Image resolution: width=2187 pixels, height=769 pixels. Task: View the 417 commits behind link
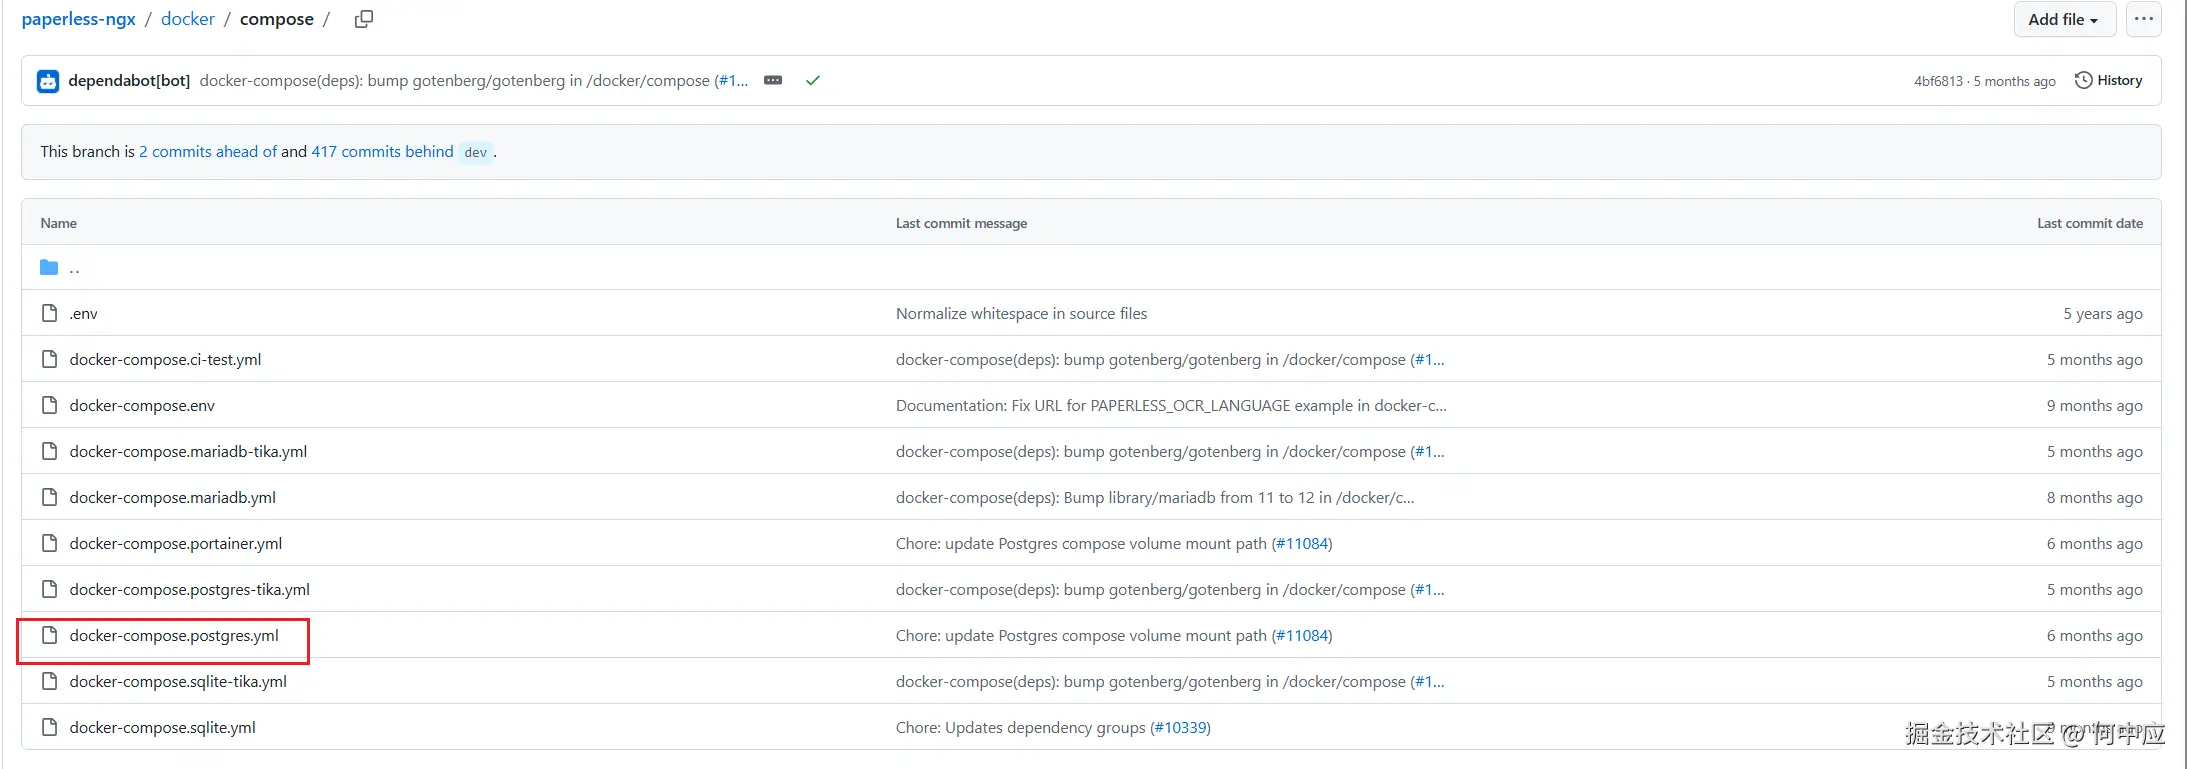pos(382,151)
